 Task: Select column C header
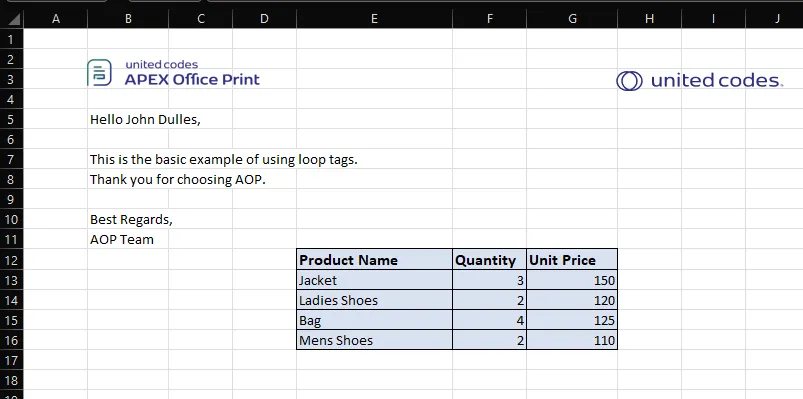pos(201,19)
